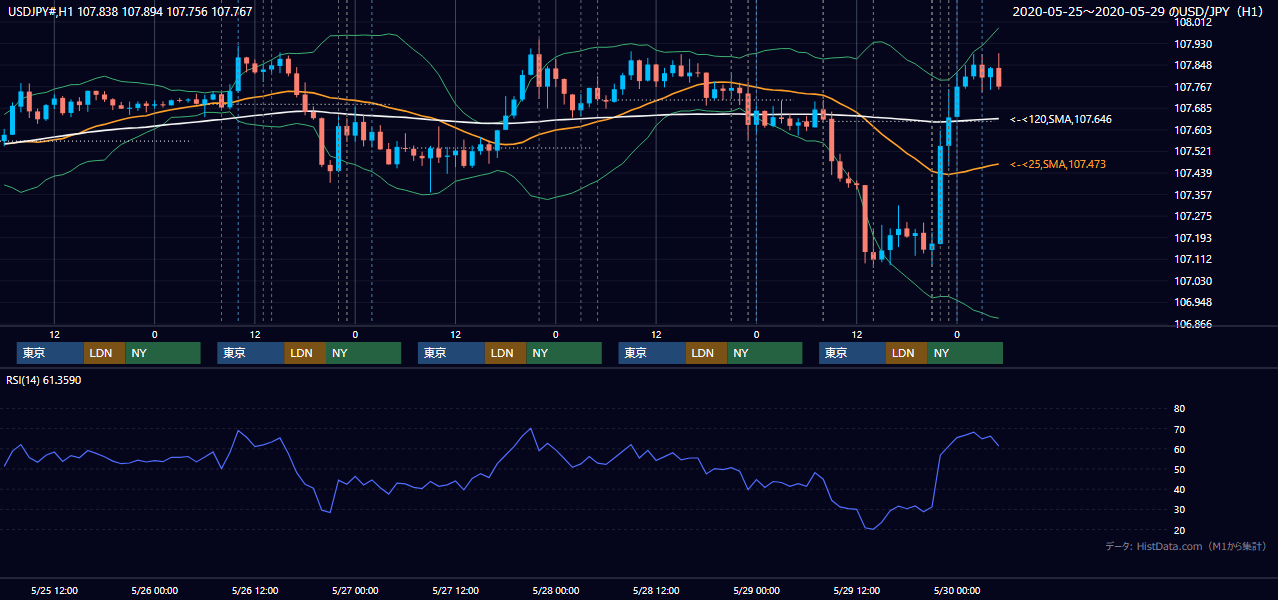Click the 107.685 price axis value
This screenshot has width=1278, height=600.
pyautogui.click(x=1192, y=108)
